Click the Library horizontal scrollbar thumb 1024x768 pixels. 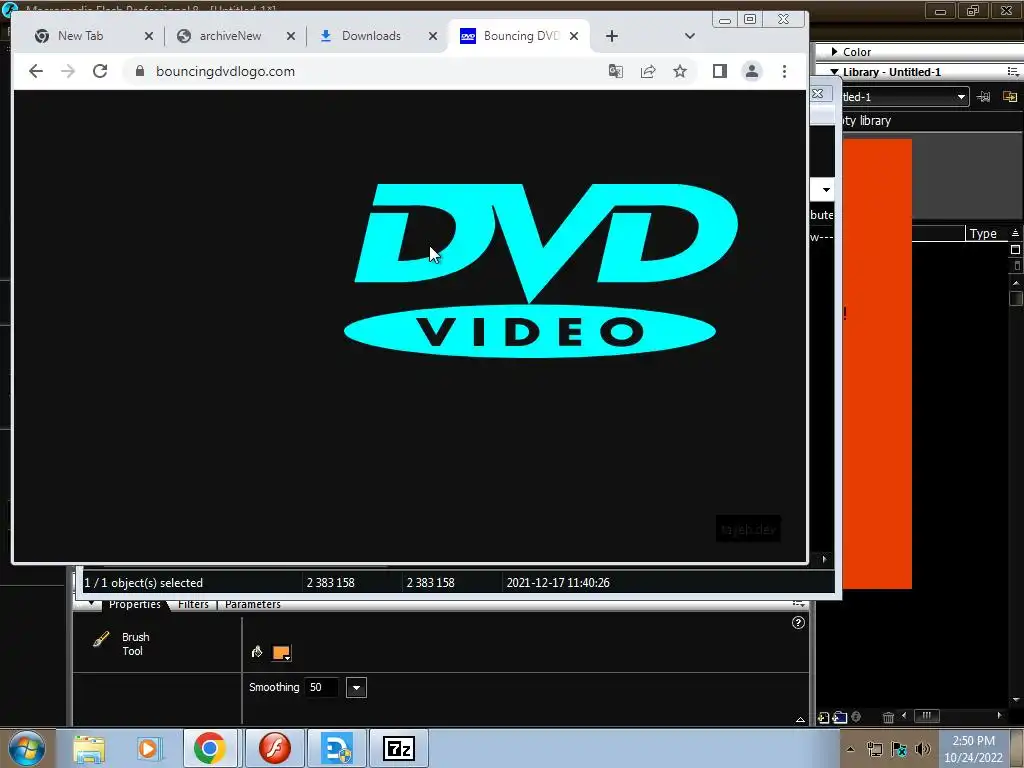coord(926,716)
